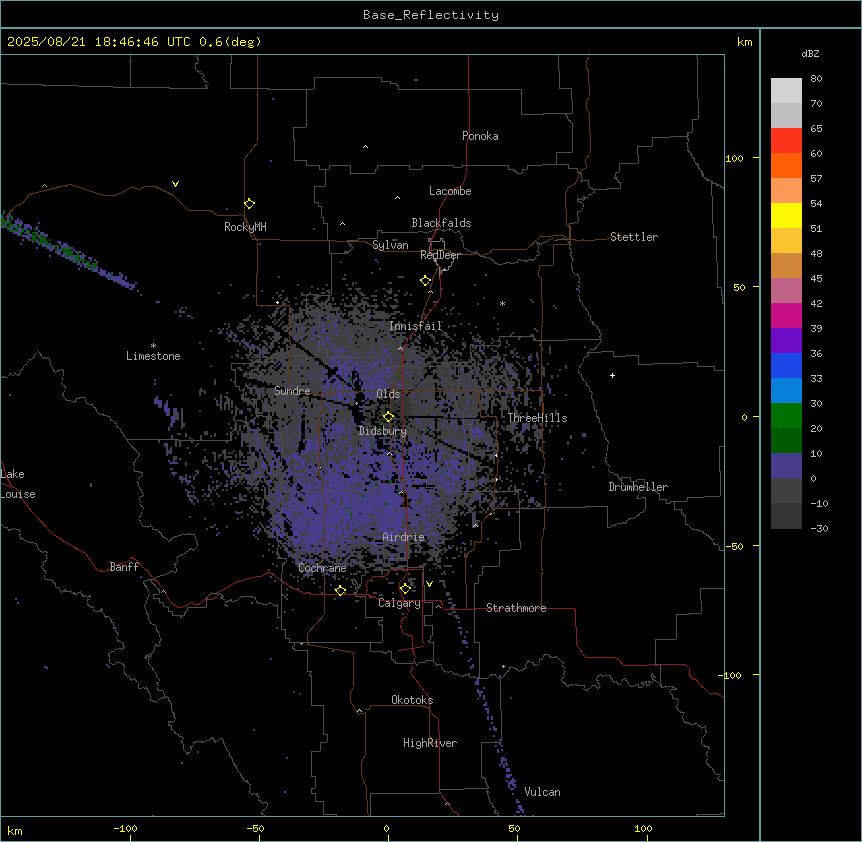Click the Ponoka city label

[480, 136]
